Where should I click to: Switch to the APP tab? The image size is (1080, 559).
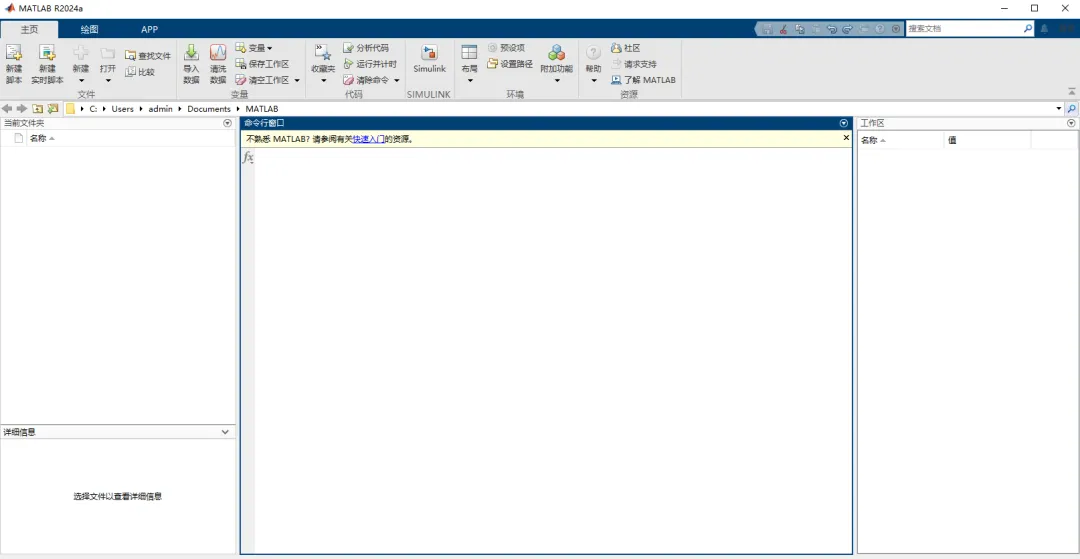coord(149,29)
